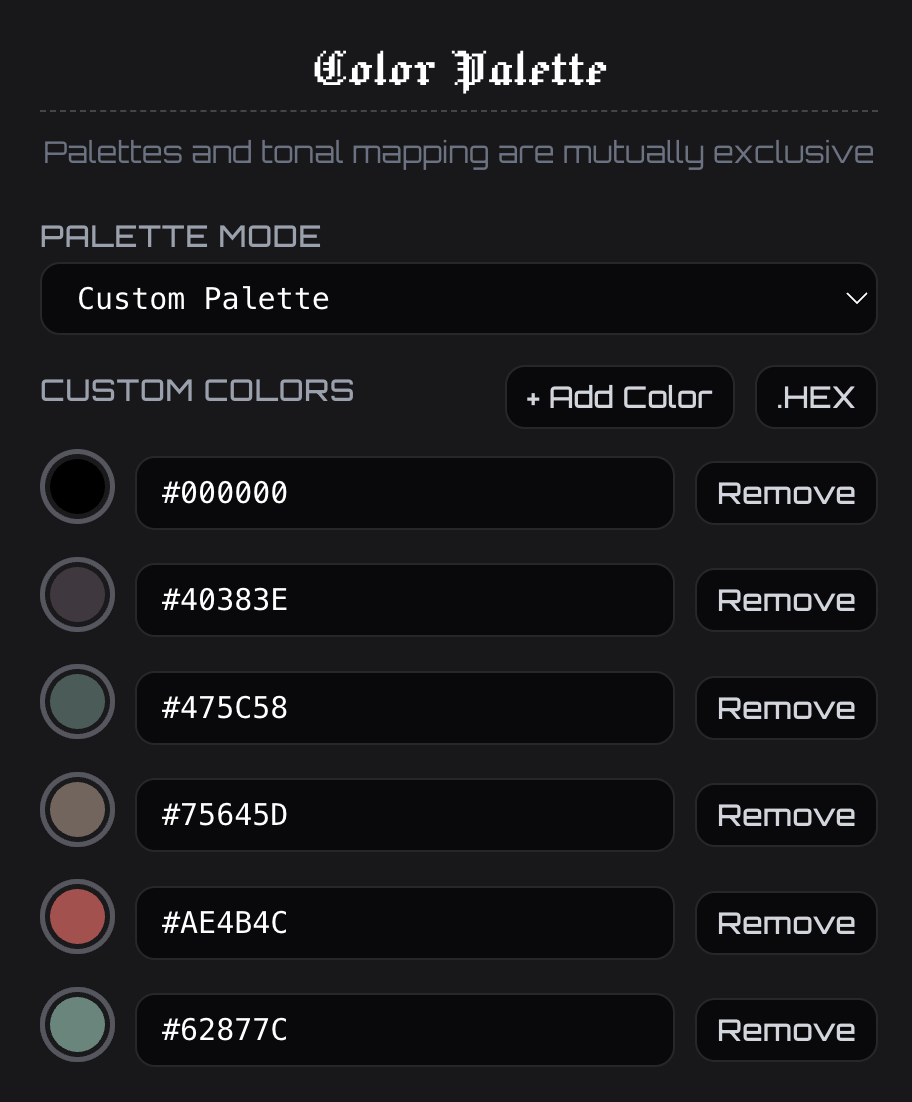Open the #62877C sage green swatch
The width and height of the screenshot is (912, 1102).
pos(77,1025)
